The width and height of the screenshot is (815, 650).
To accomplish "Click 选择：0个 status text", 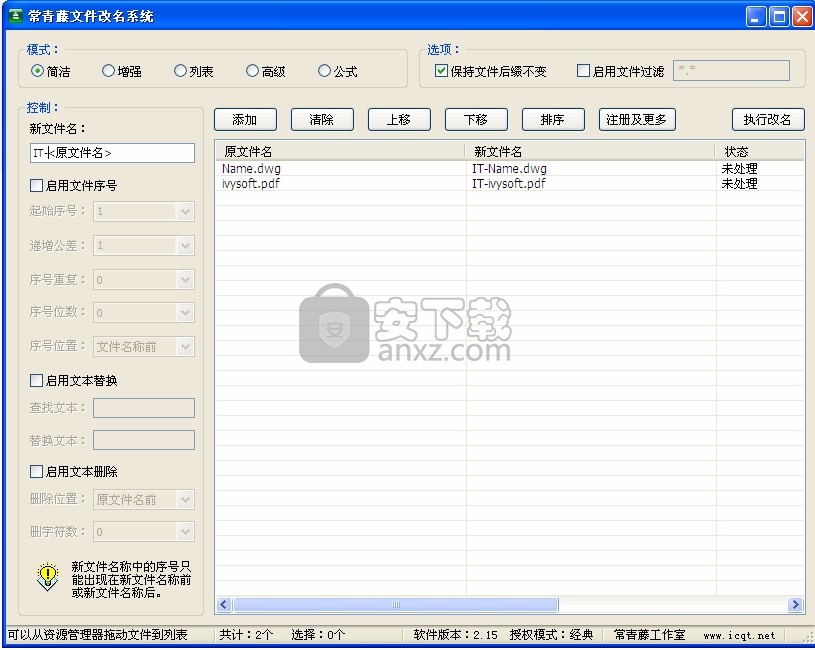I will (x=318, y=634).
